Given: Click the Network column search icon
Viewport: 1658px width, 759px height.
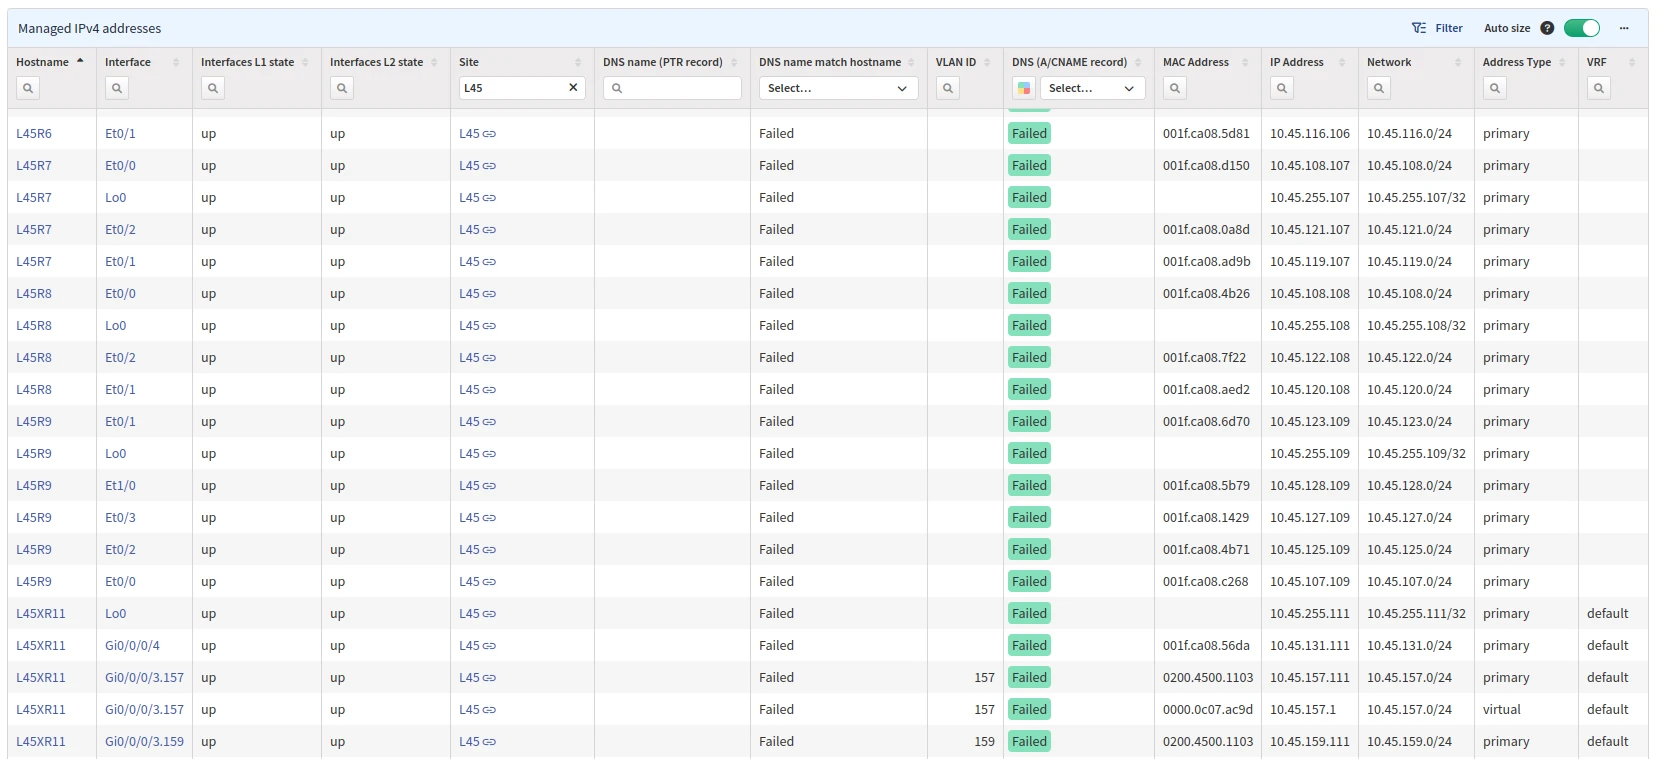Looking at the screenshot, I should click(1379, 88).
